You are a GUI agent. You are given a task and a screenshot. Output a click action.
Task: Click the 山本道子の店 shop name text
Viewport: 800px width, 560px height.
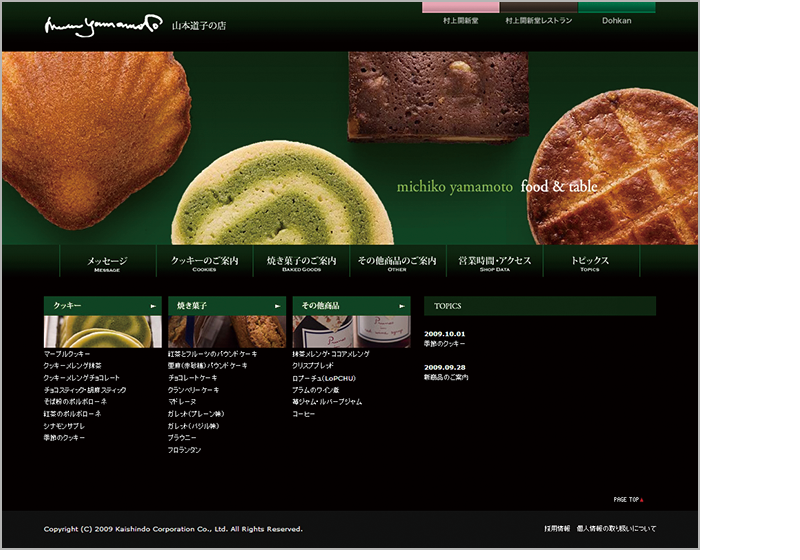(199, 26)
